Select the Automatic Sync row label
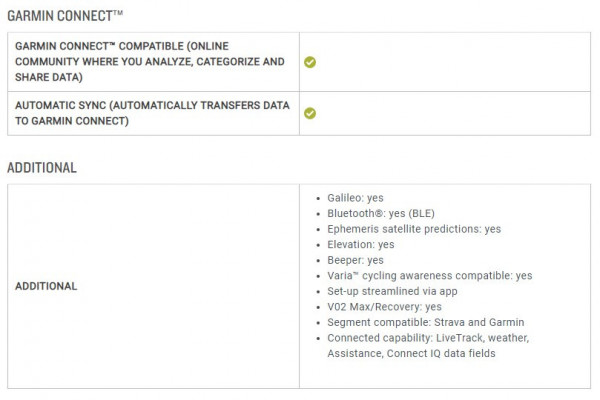 click(152, 113)
